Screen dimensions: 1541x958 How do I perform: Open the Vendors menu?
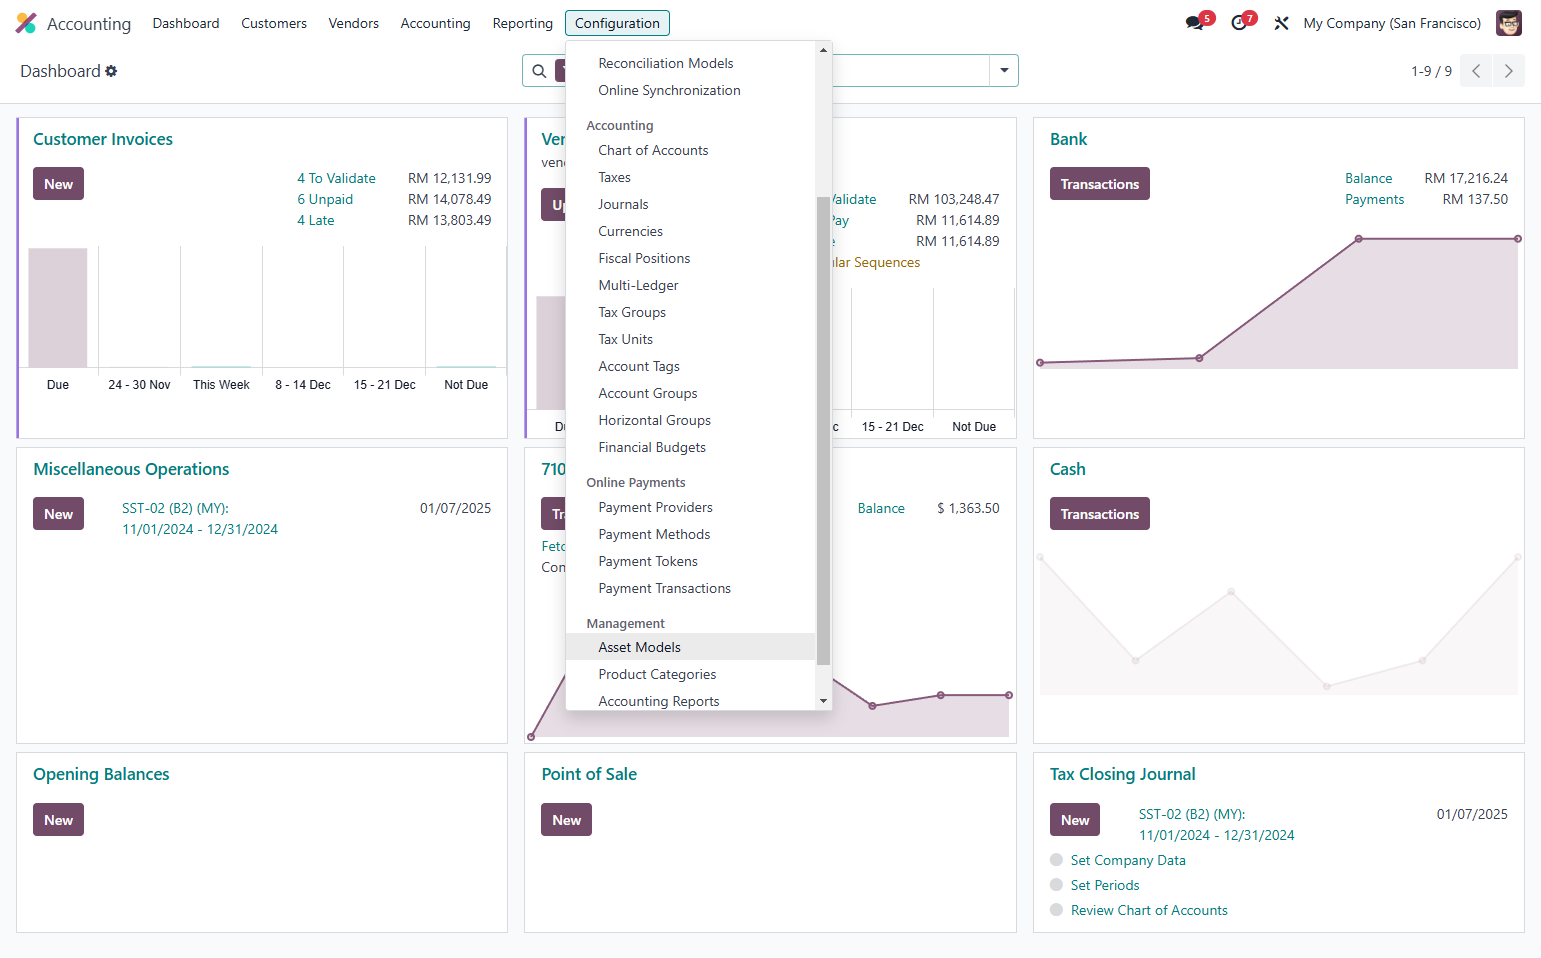pyautogui.click(x=353, y=23)
